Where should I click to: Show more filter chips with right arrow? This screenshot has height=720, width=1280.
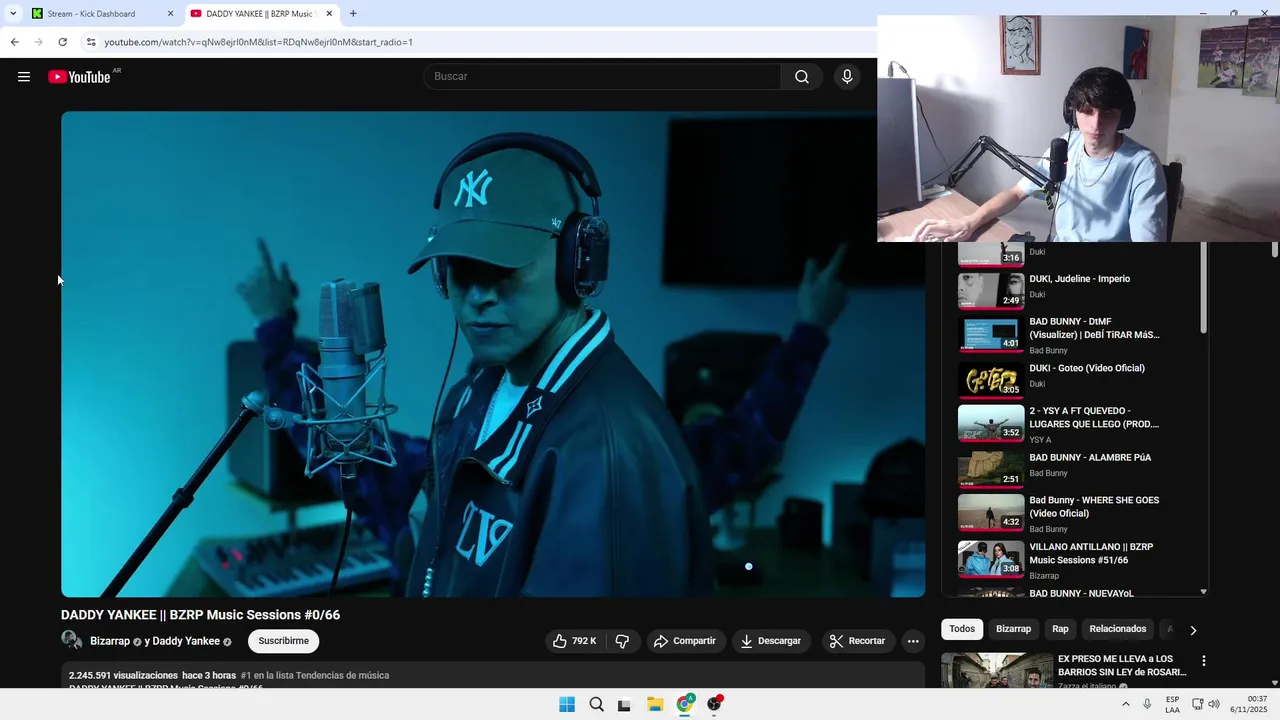tap(1192, 630)
